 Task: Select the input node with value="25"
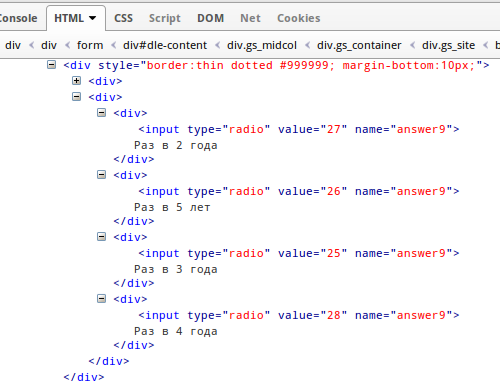pos(299,253)
